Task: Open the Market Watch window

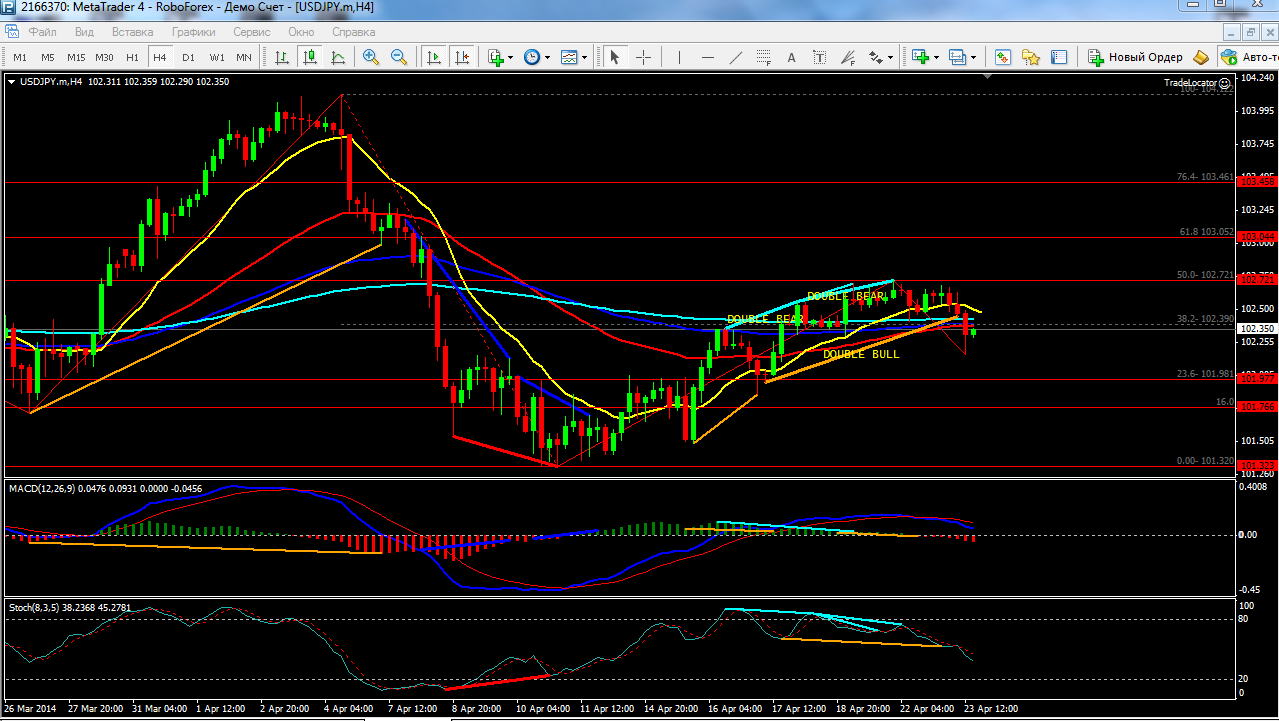Action: coord(1002,57)
